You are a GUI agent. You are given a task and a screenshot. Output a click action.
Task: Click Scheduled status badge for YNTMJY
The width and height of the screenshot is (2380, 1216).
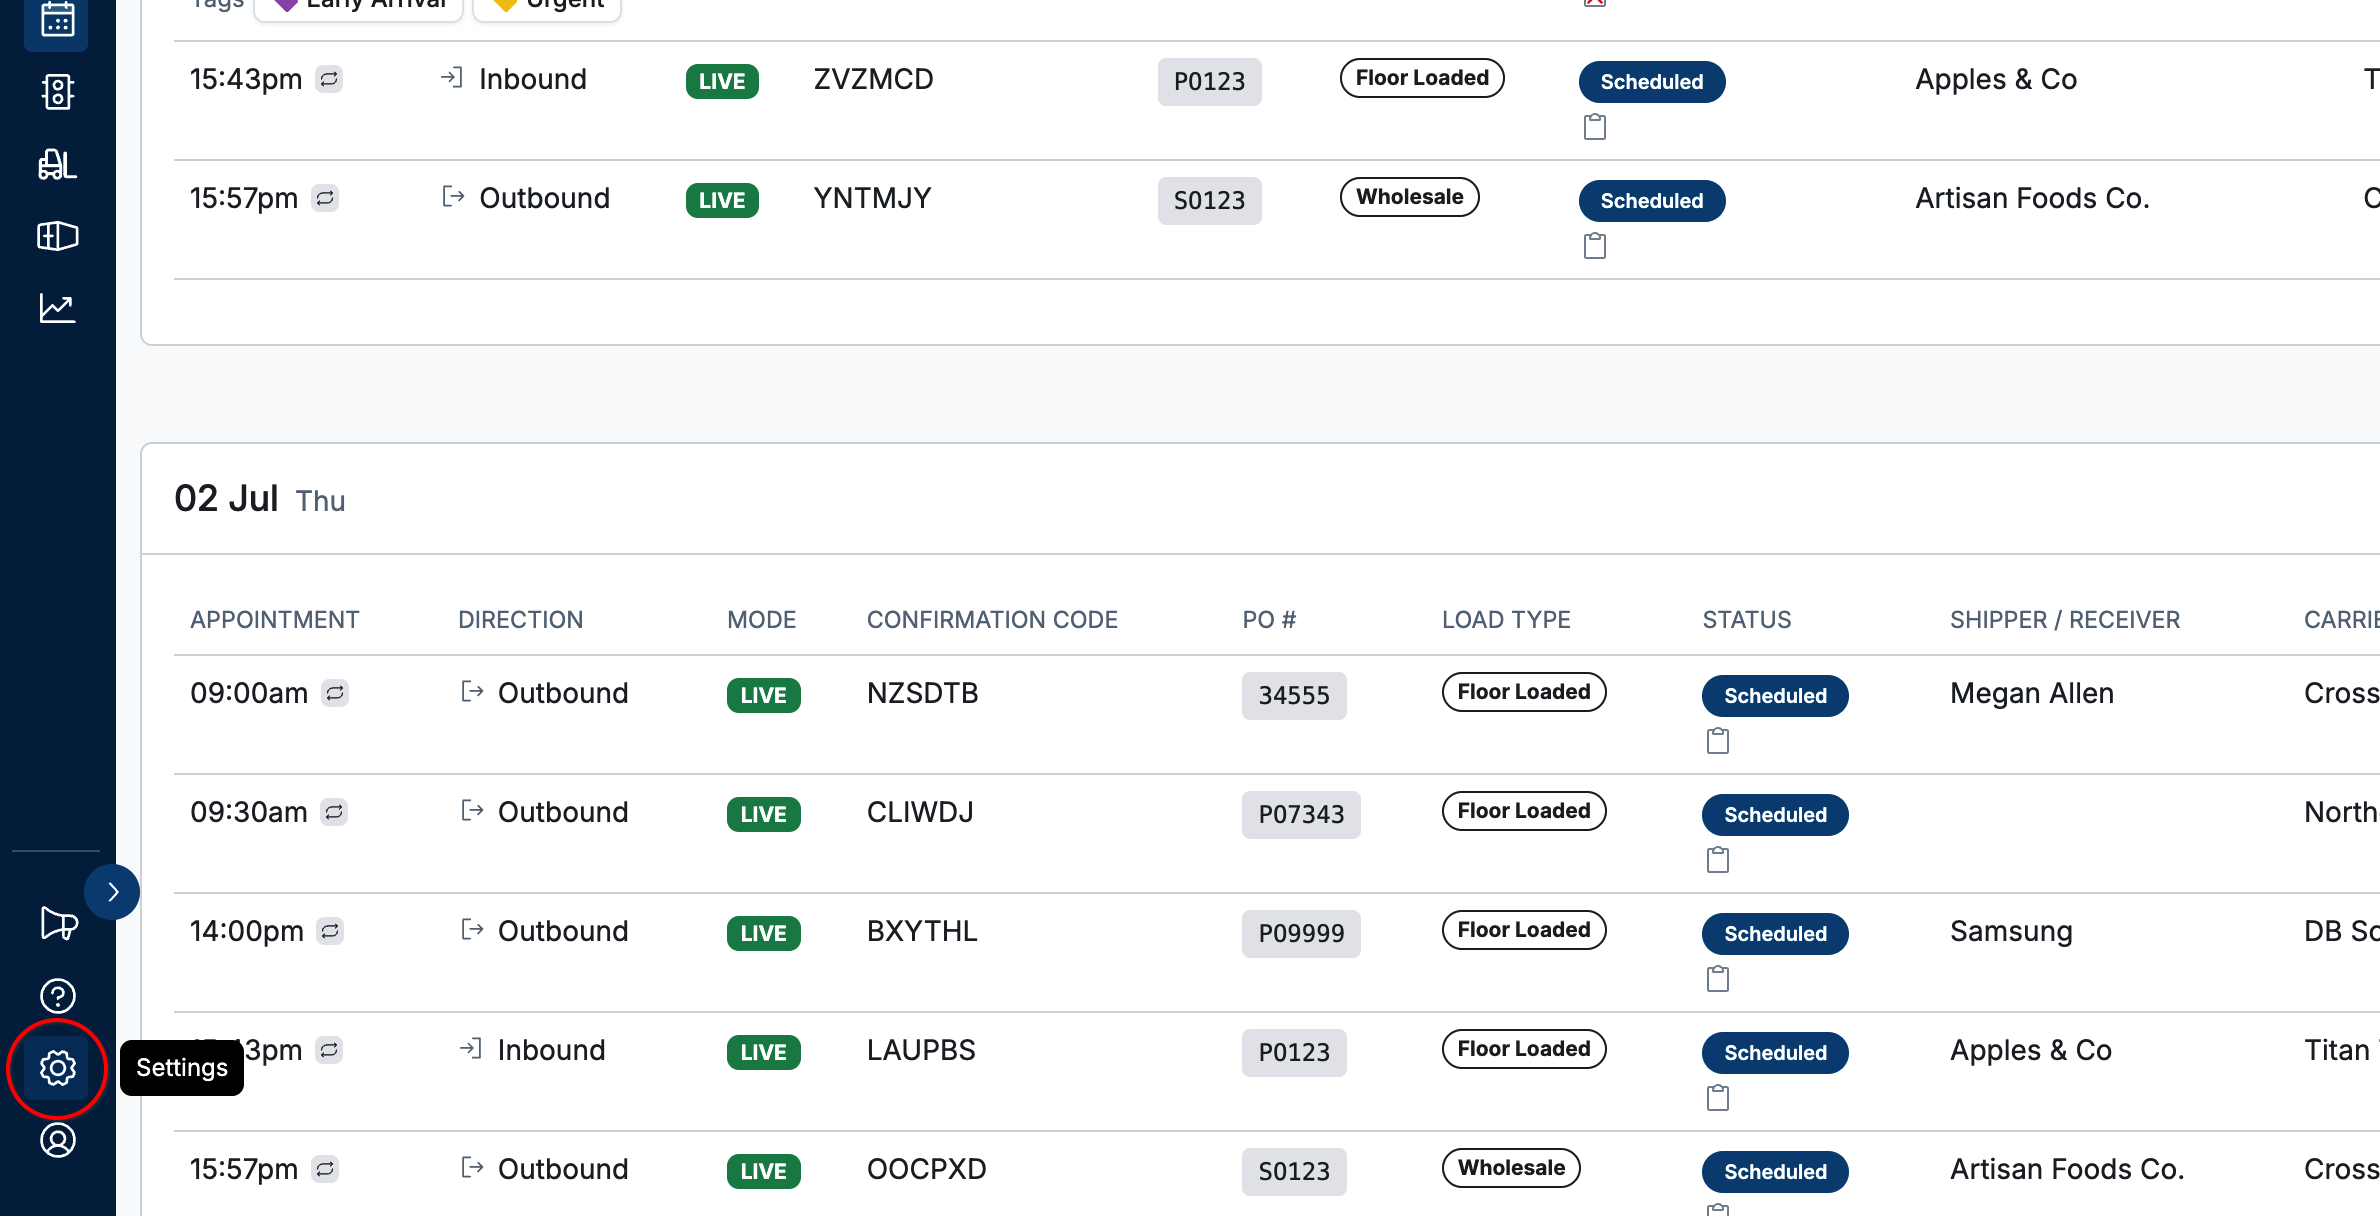click(x=1652, y=201)
